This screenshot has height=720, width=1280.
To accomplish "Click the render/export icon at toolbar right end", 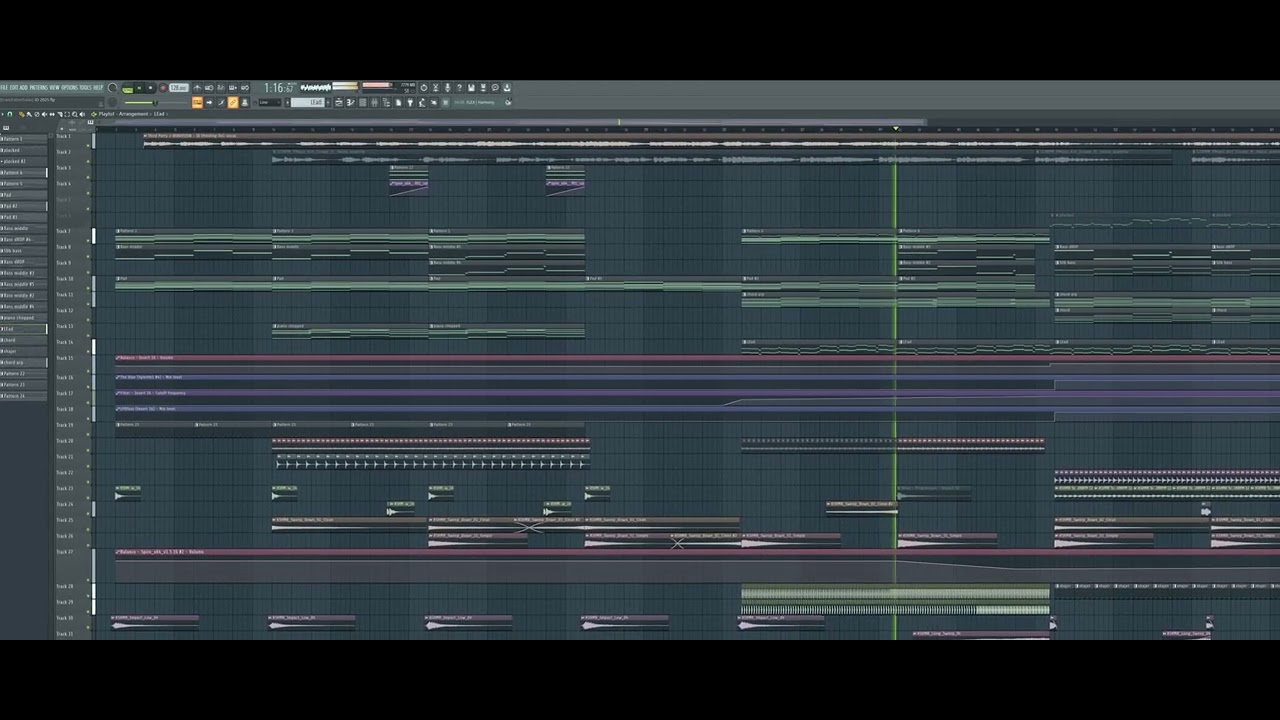I will (507, 88).
